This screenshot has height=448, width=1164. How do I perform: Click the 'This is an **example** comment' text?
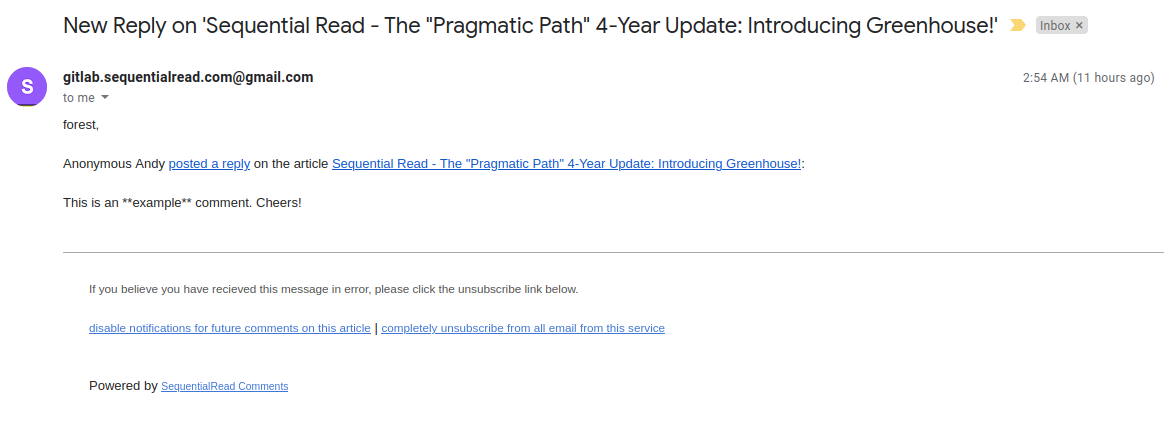coord(182,202)
